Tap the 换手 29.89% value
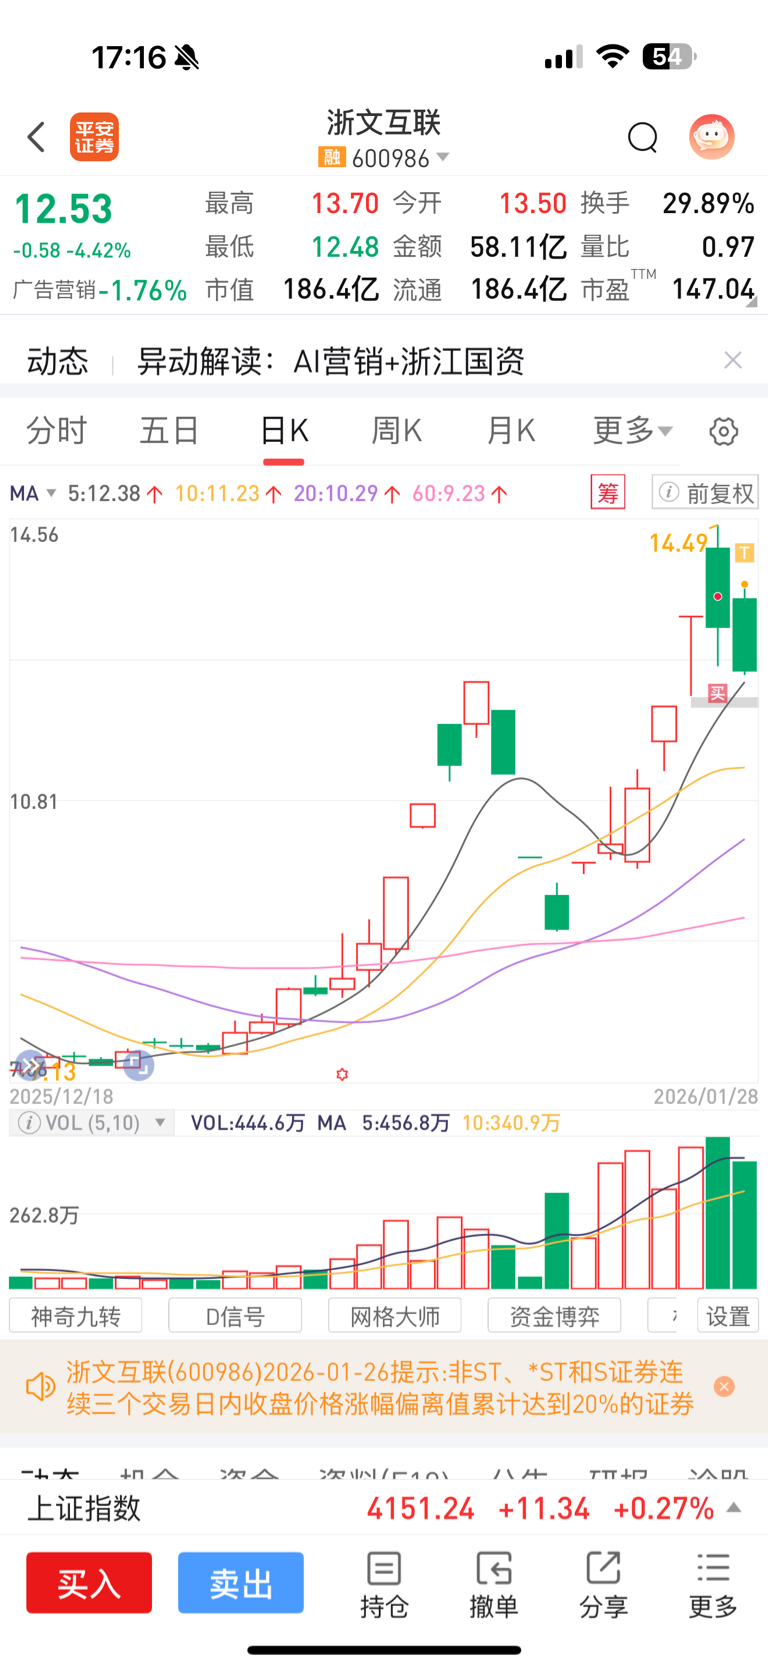This screenshot has height=1669, width=768. (x=708, y=204)
